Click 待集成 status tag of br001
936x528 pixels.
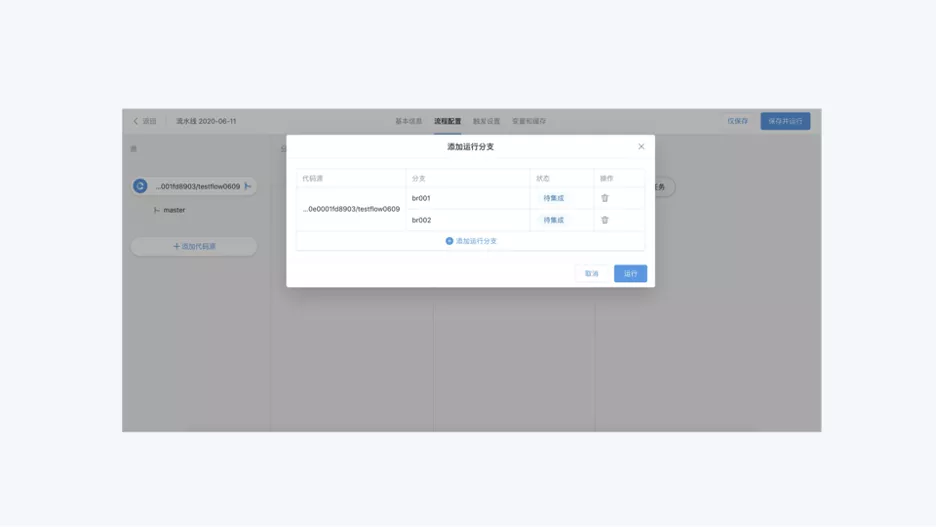(553, 198)
